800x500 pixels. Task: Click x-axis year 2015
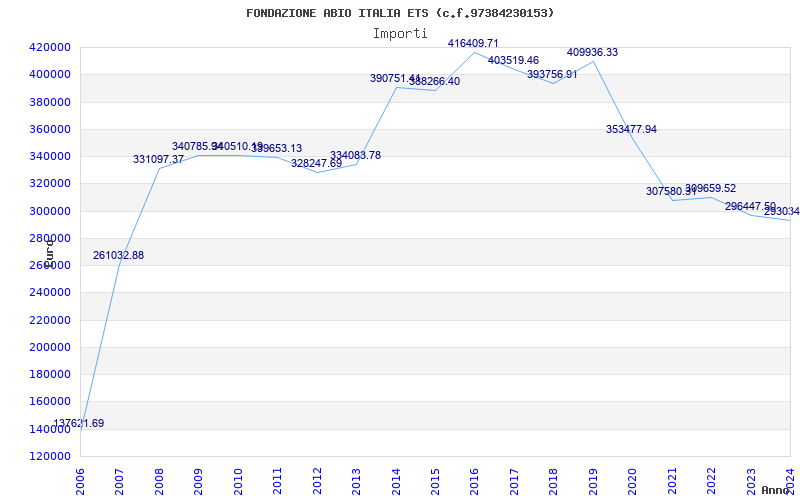(435, 482)
